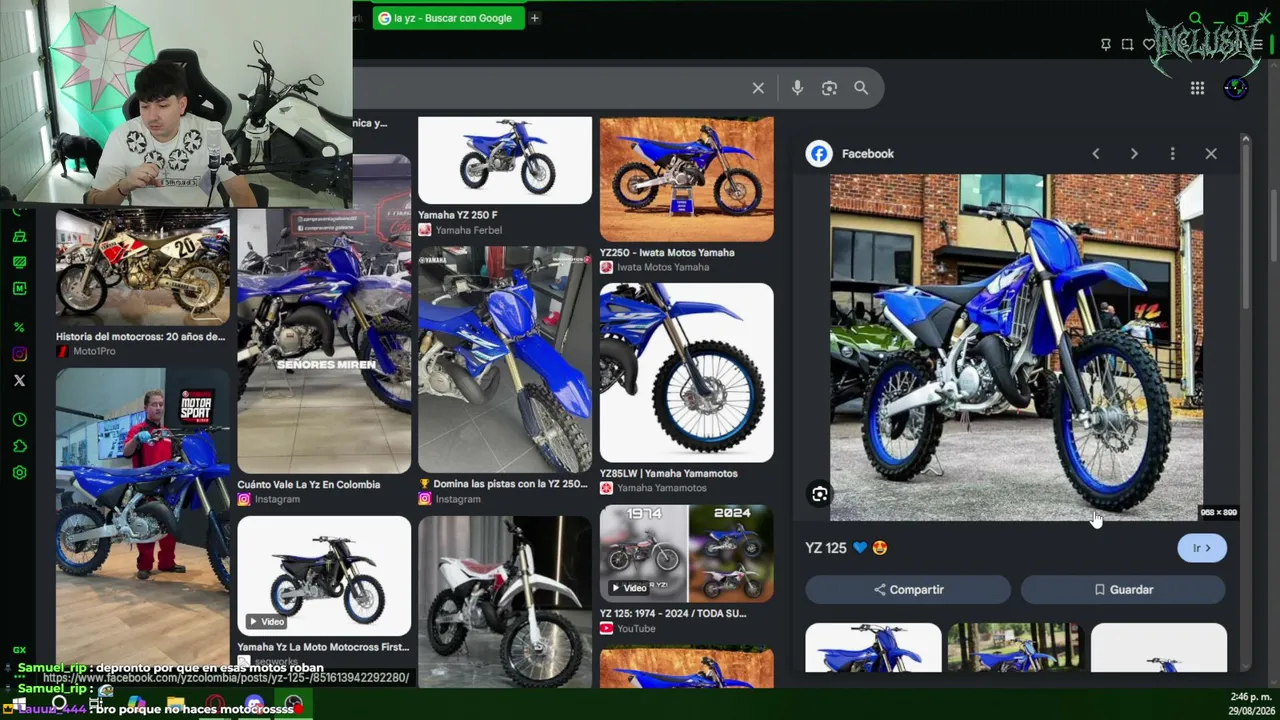The height and width of the screenshot is (720, 1280).
Task: Open the Google apps grid
Action: (1197, 88)
